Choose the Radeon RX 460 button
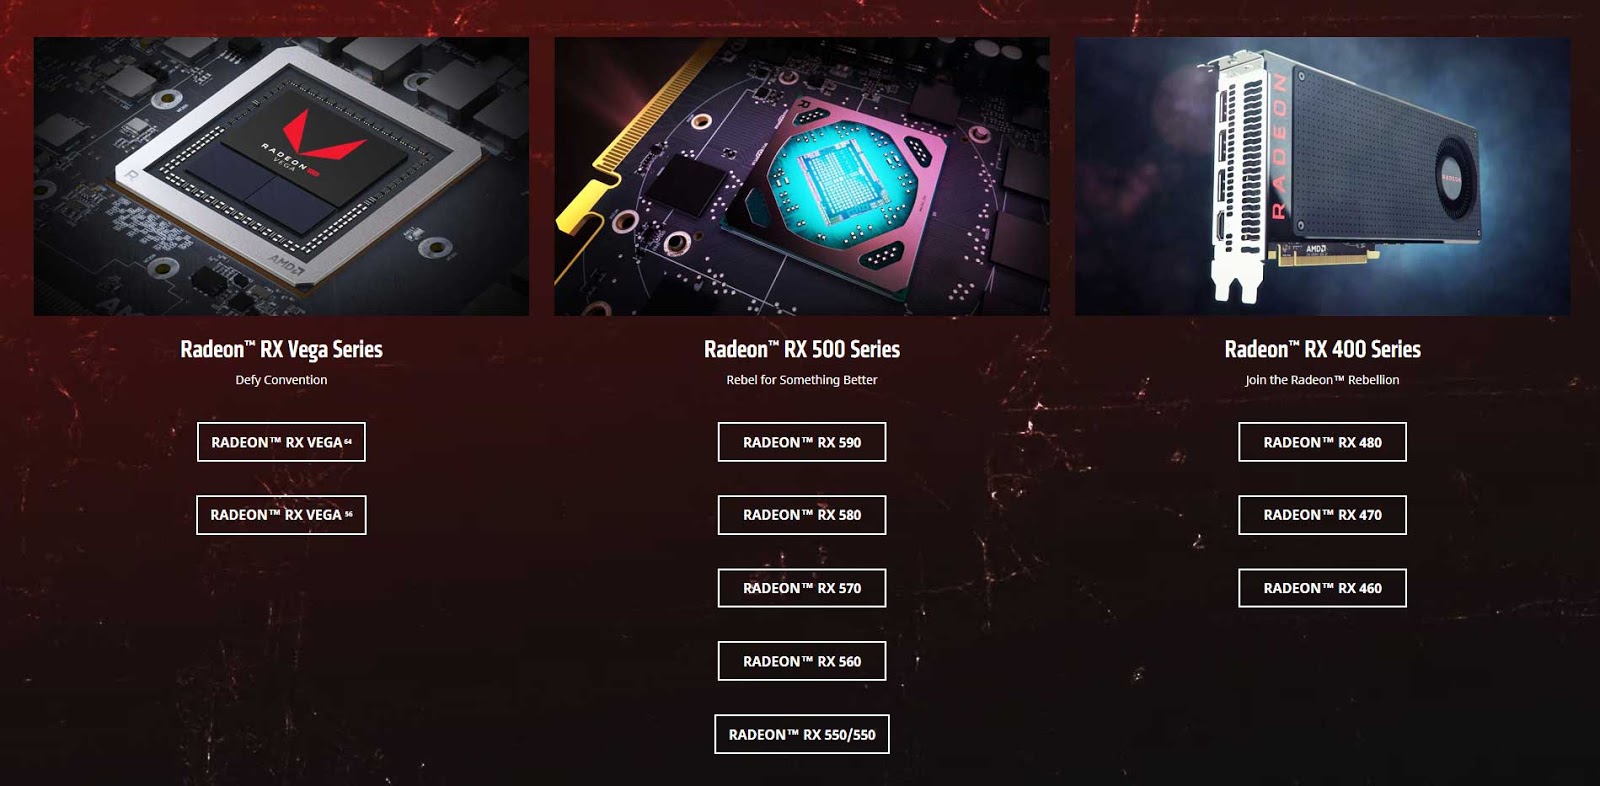Viewport: 1600px width, 786px height. tap(1322, 588)
